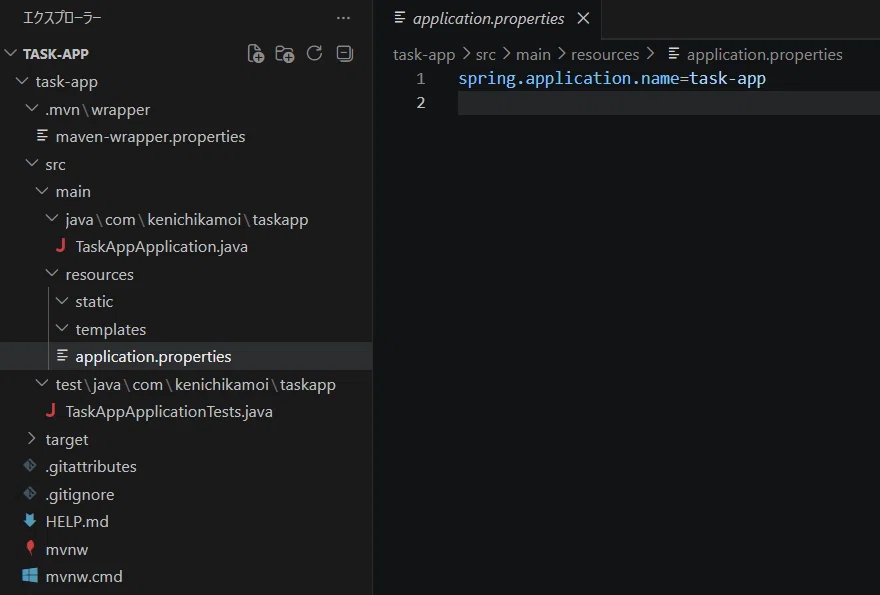The width and height of the screenshot is (880, 595).
Task: Open maven-wrapper.properties from the tree
Action: click(150, 136)
